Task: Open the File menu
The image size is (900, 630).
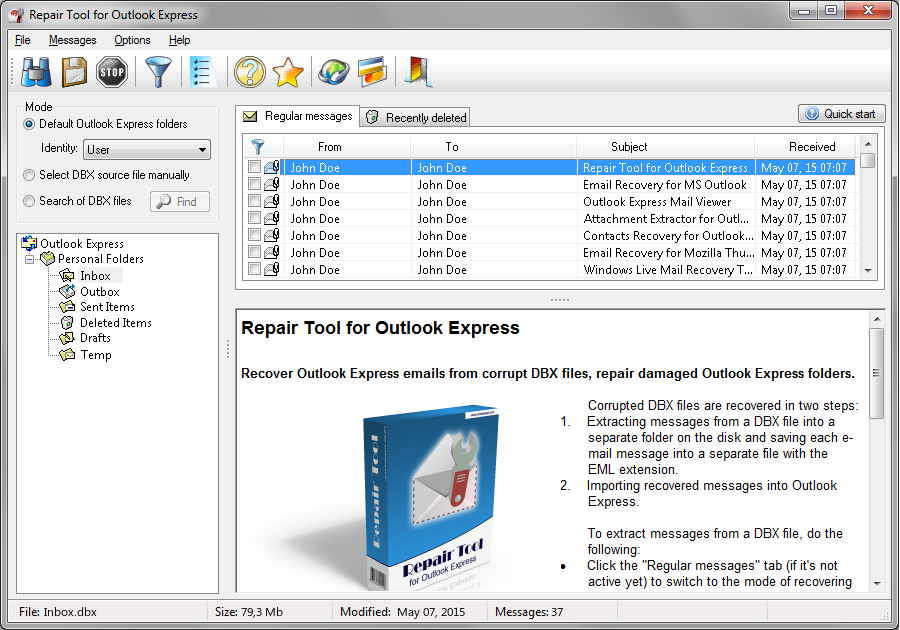Action: (x=22, y=40)
